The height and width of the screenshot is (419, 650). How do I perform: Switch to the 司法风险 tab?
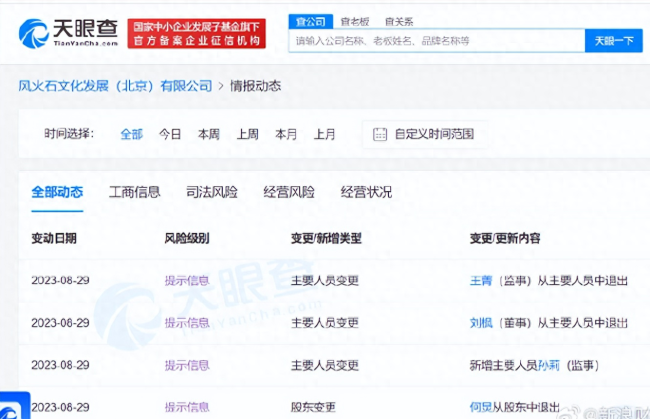click(212, 192)
